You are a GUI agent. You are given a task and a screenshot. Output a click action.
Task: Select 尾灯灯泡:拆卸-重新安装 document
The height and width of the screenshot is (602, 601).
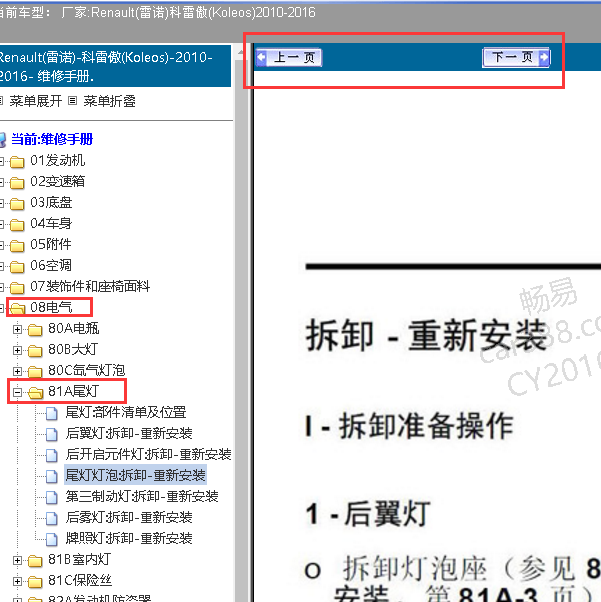pos(135,475)
